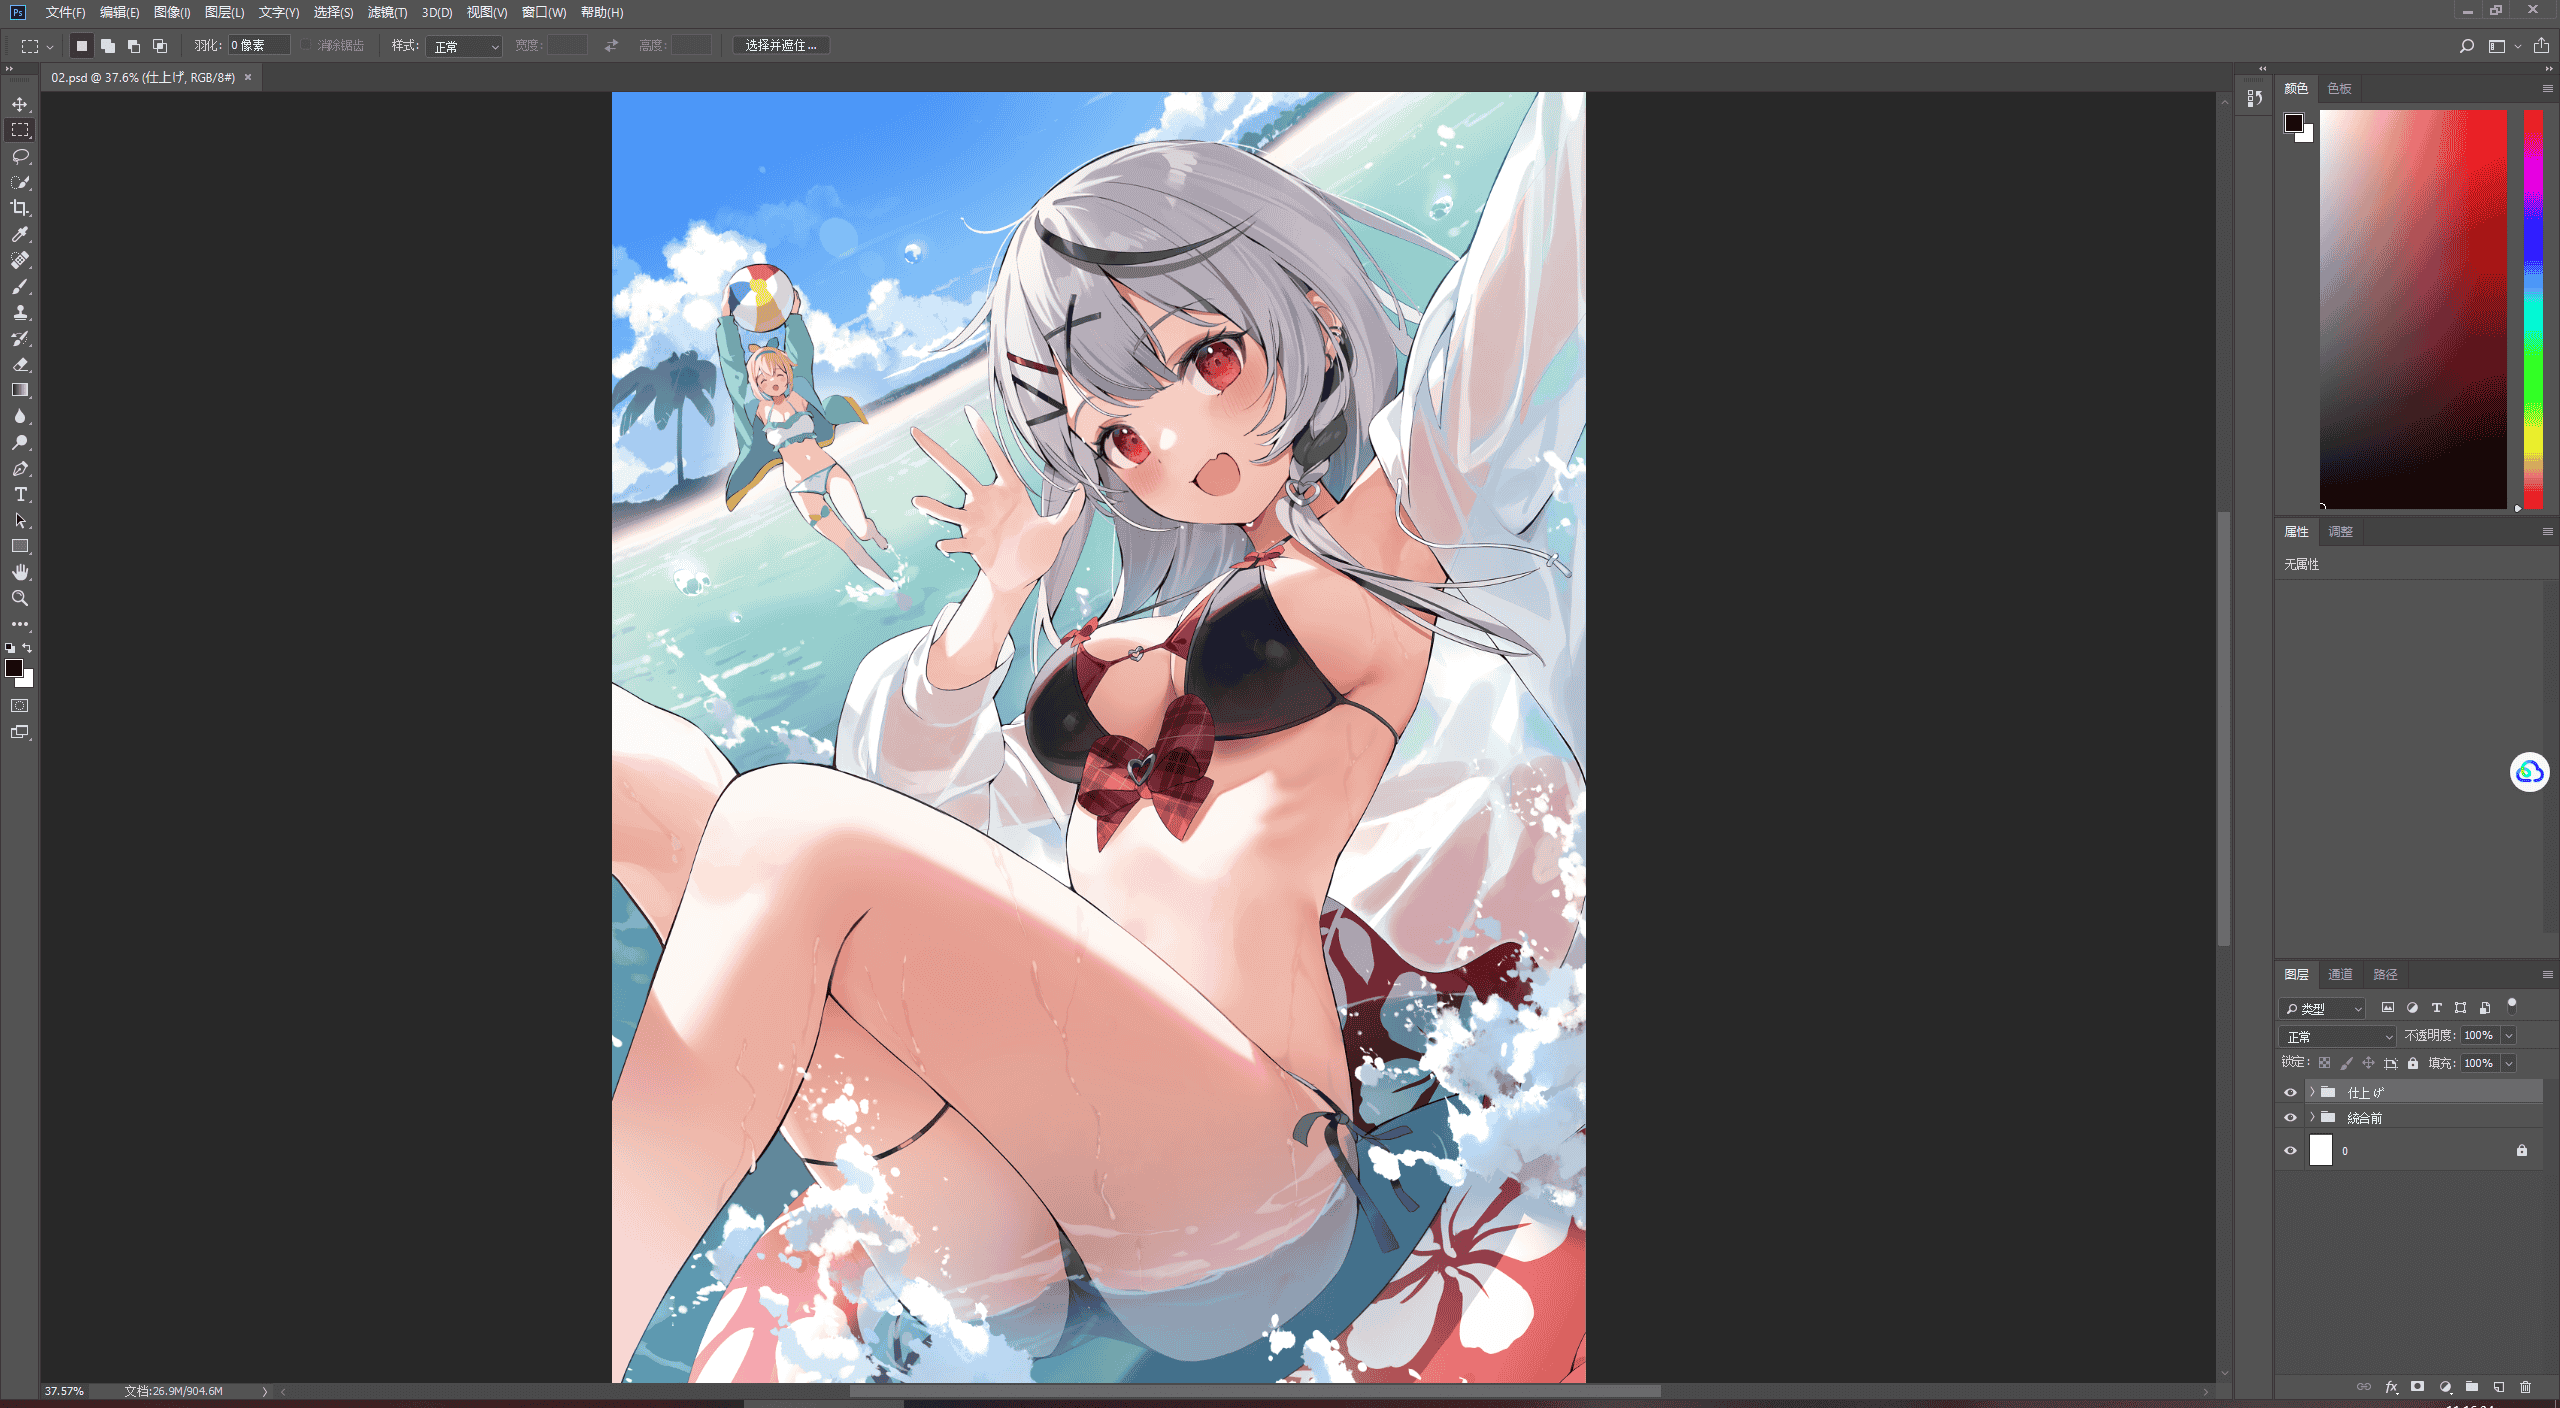Open the 滤镜 menu

tap(387, 12)
